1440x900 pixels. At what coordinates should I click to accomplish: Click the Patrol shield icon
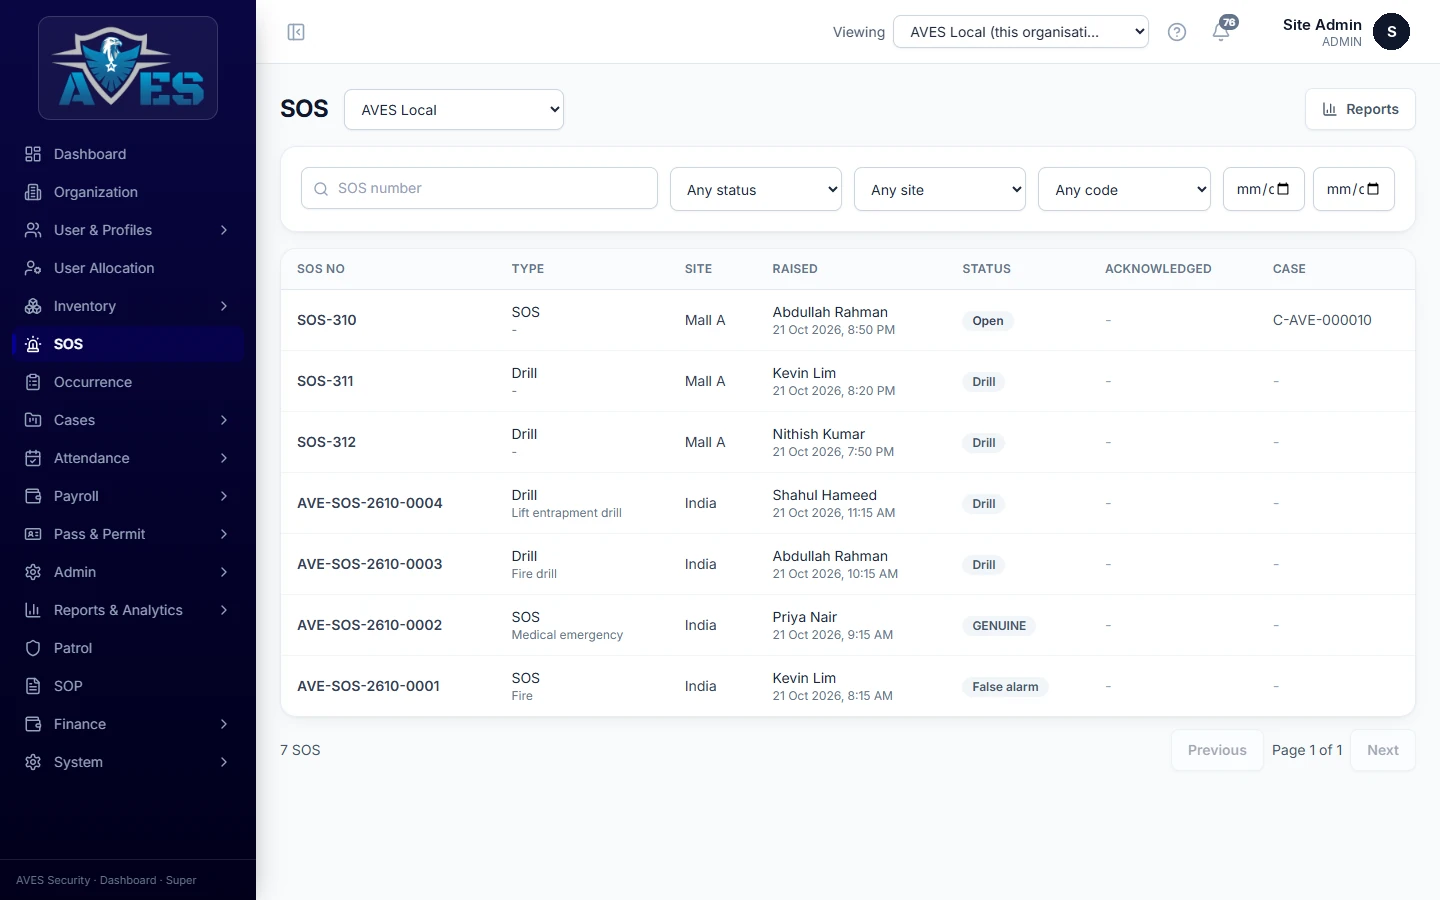(33, 648)
